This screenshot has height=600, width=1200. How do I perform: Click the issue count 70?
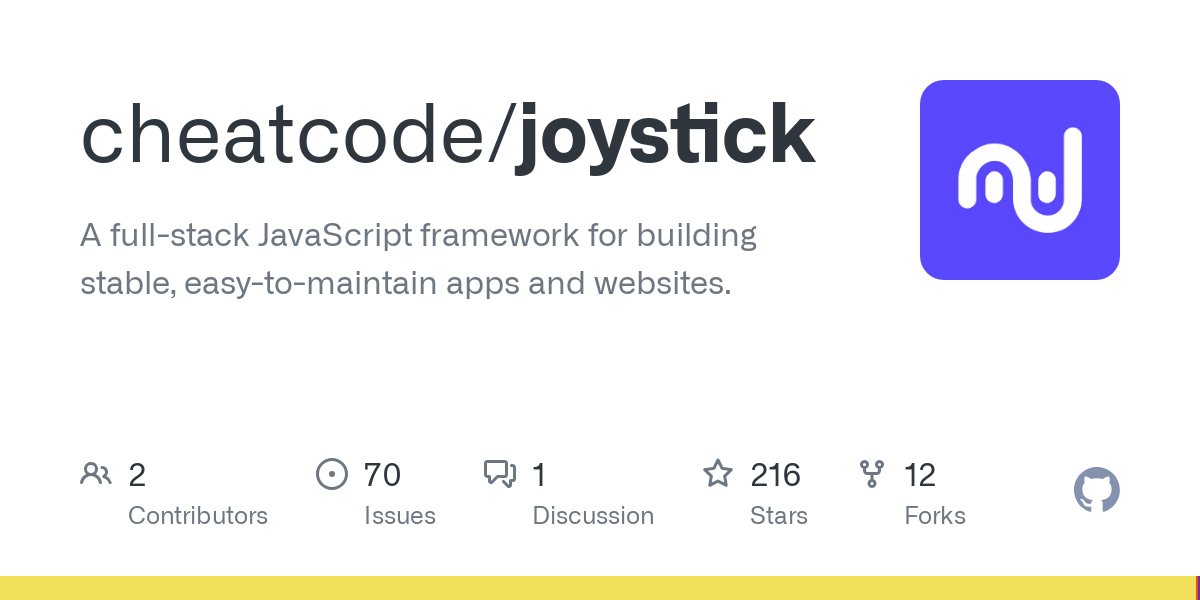tap(382, 475)
